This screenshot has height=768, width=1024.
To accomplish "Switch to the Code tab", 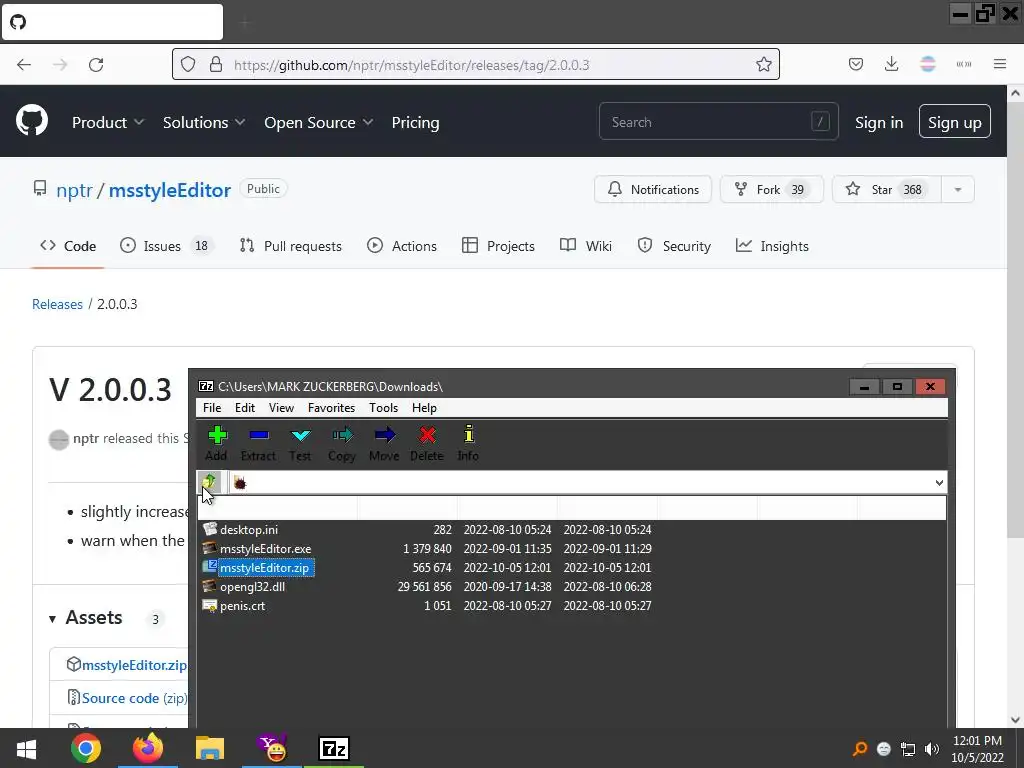I will pyautogui.click(x=68, y=246).
